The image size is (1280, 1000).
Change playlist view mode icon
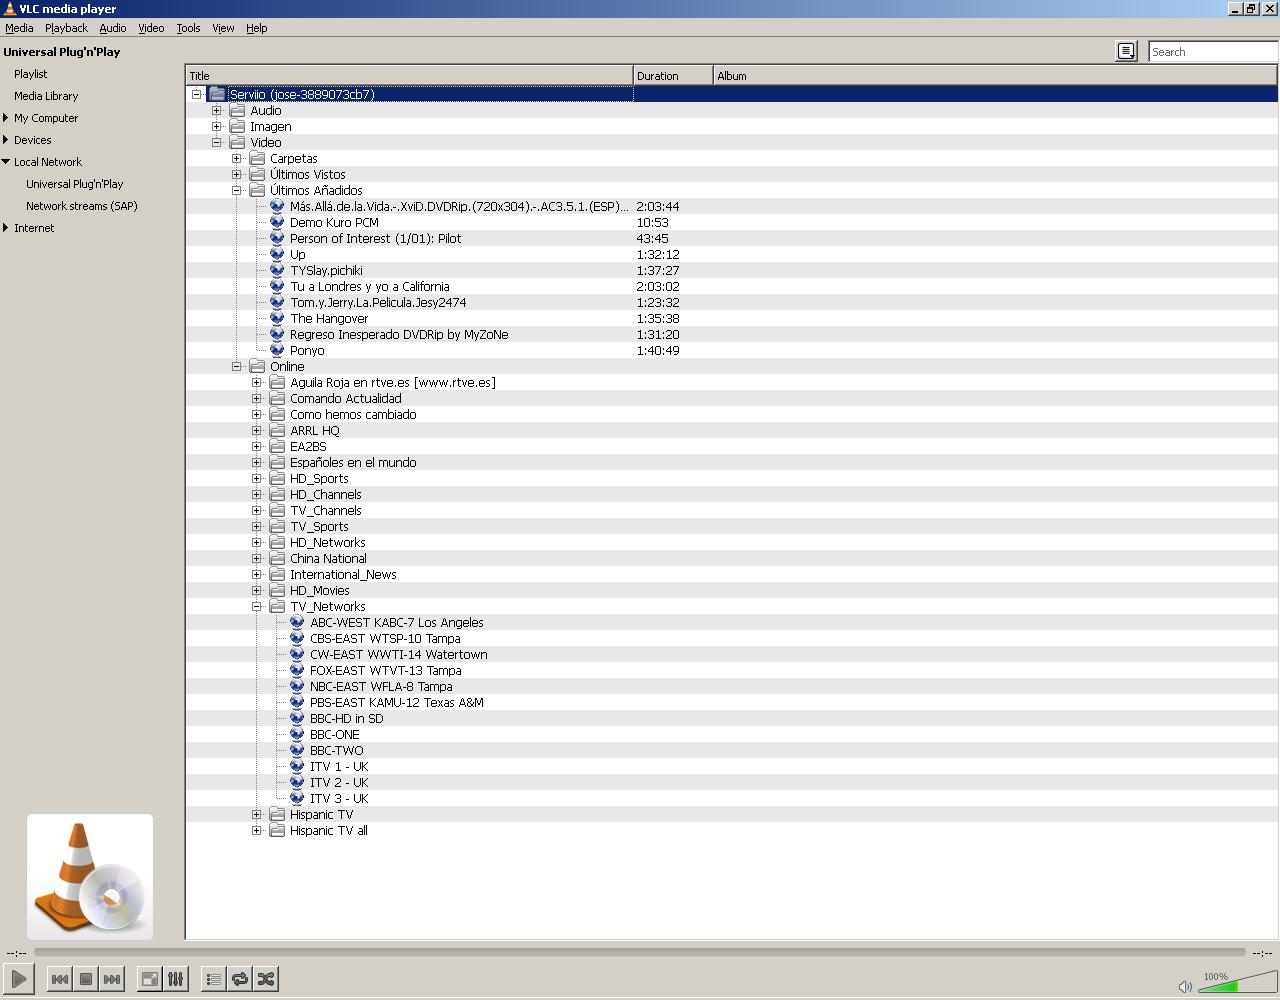click(x=1126, y=51)
